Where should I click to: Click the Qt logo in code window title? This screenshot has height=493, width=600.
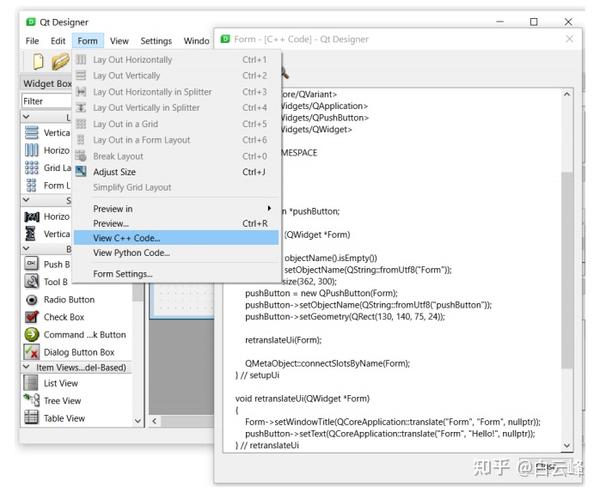225,39
